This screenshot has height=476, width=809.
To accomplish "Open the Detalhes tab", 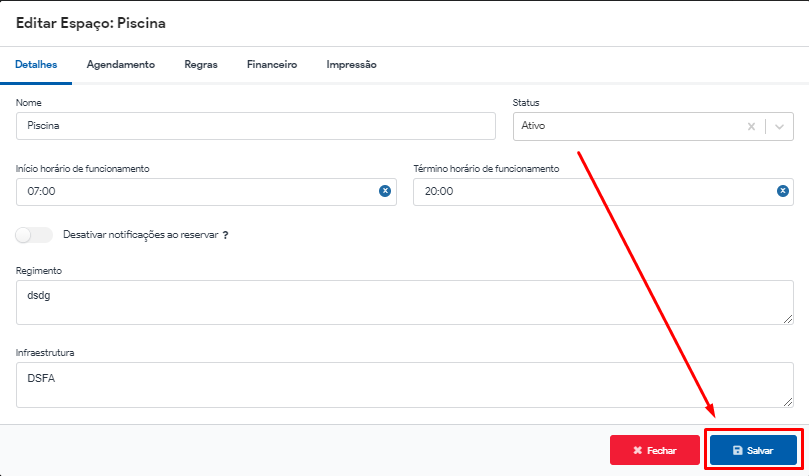I will click(36, 64).
